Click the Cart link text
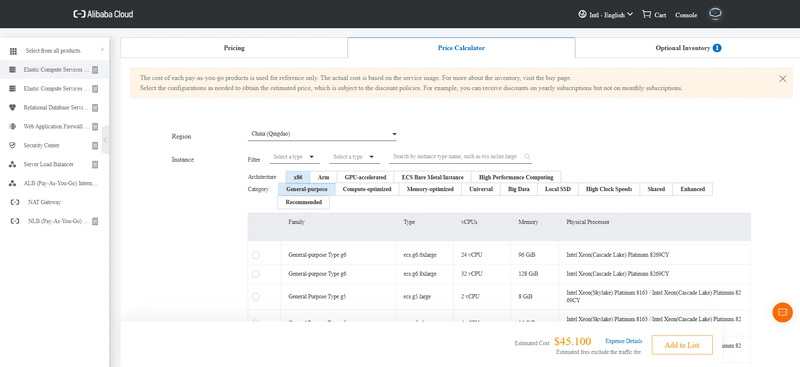Image resolution: width=800 pixels, height=367 pixels. (660, 15)
